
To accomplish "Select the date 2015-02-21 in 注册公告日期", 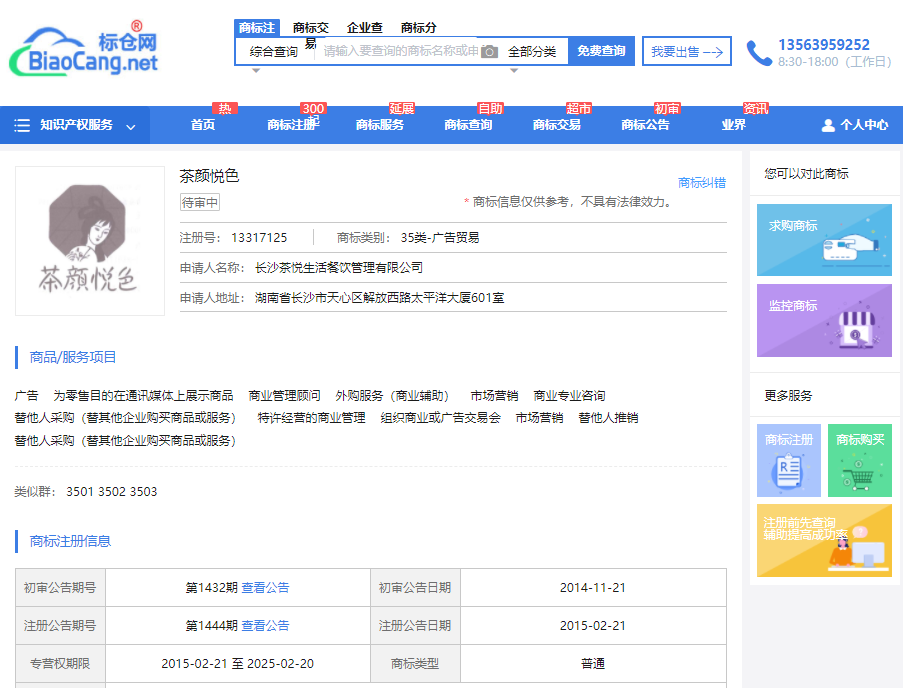I will pos(593,626).
